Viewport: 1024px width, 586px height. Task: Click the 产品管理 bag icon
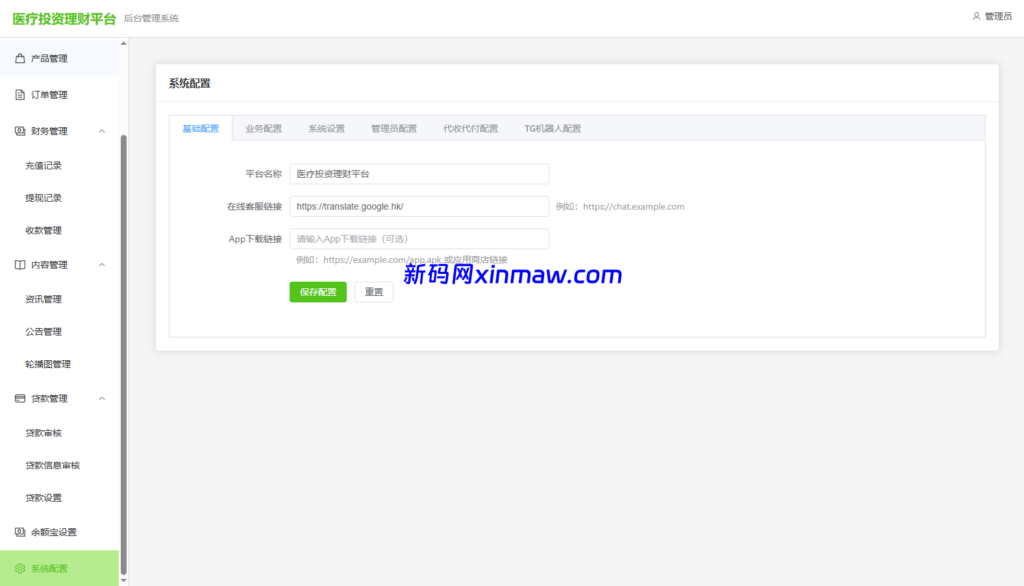click(x=20, y=58)
